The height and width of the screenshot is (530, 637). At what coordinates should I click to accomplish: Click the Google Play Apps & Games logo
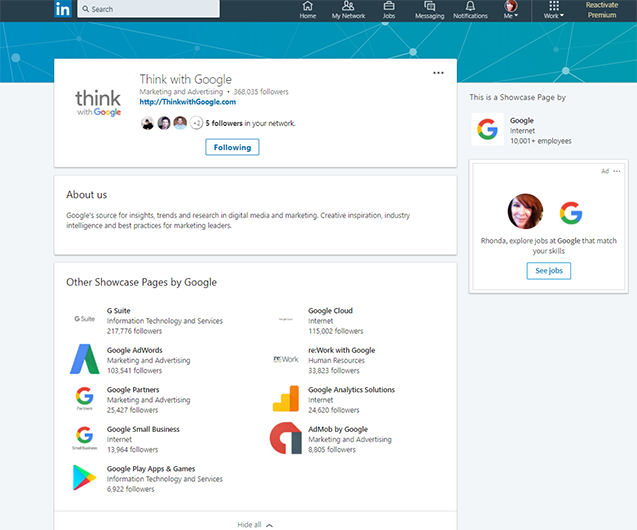coord(84,478)
